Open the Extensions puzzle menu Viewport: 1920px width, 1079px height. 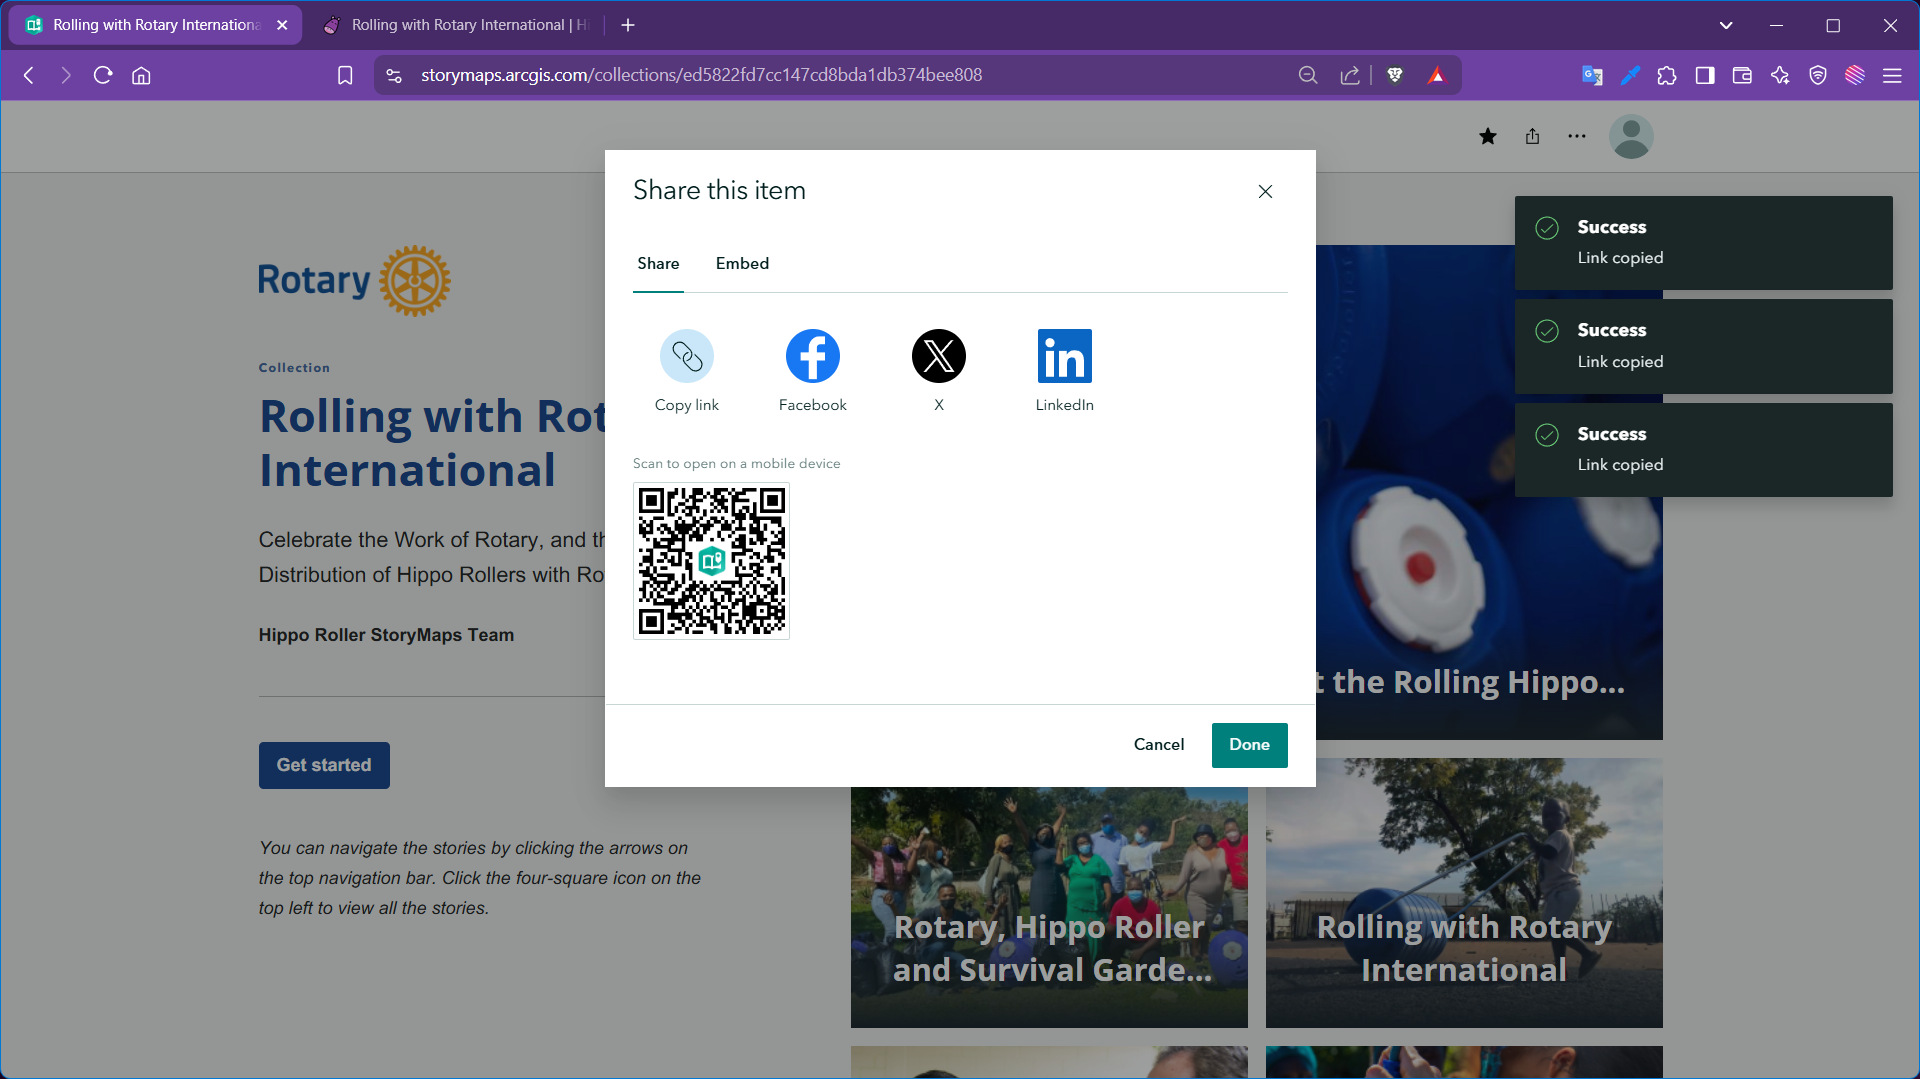(1667, 75)
